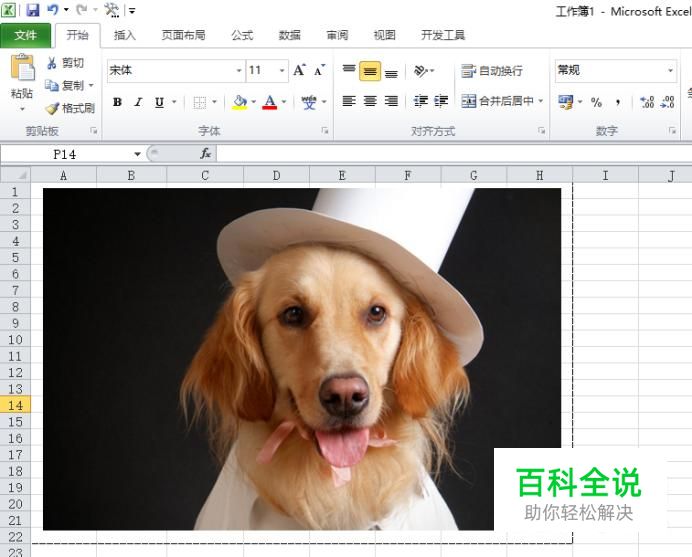Viewport: 692px width, 557px height.
Task: Click the cell borders icon
Action: [x=199, y=102]
